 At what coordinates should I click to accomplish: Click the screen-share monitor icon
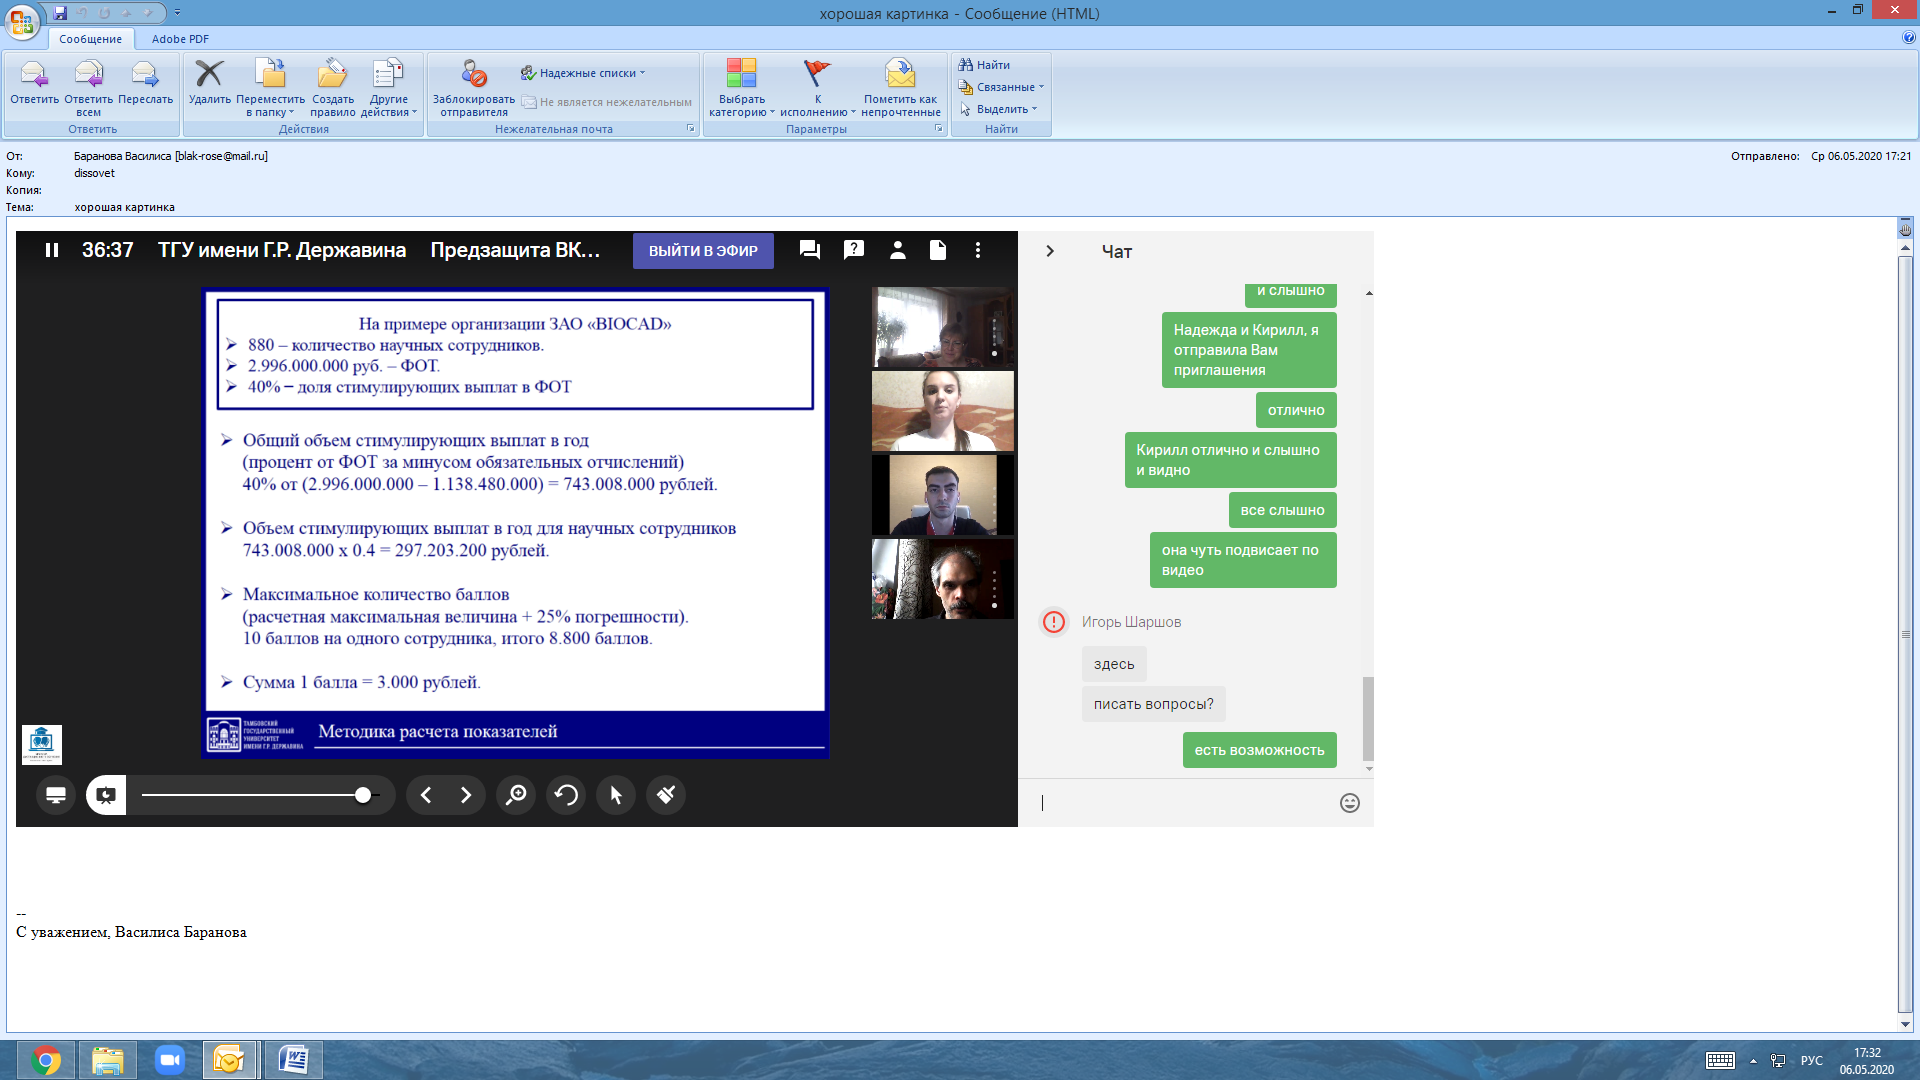(56, 795)
